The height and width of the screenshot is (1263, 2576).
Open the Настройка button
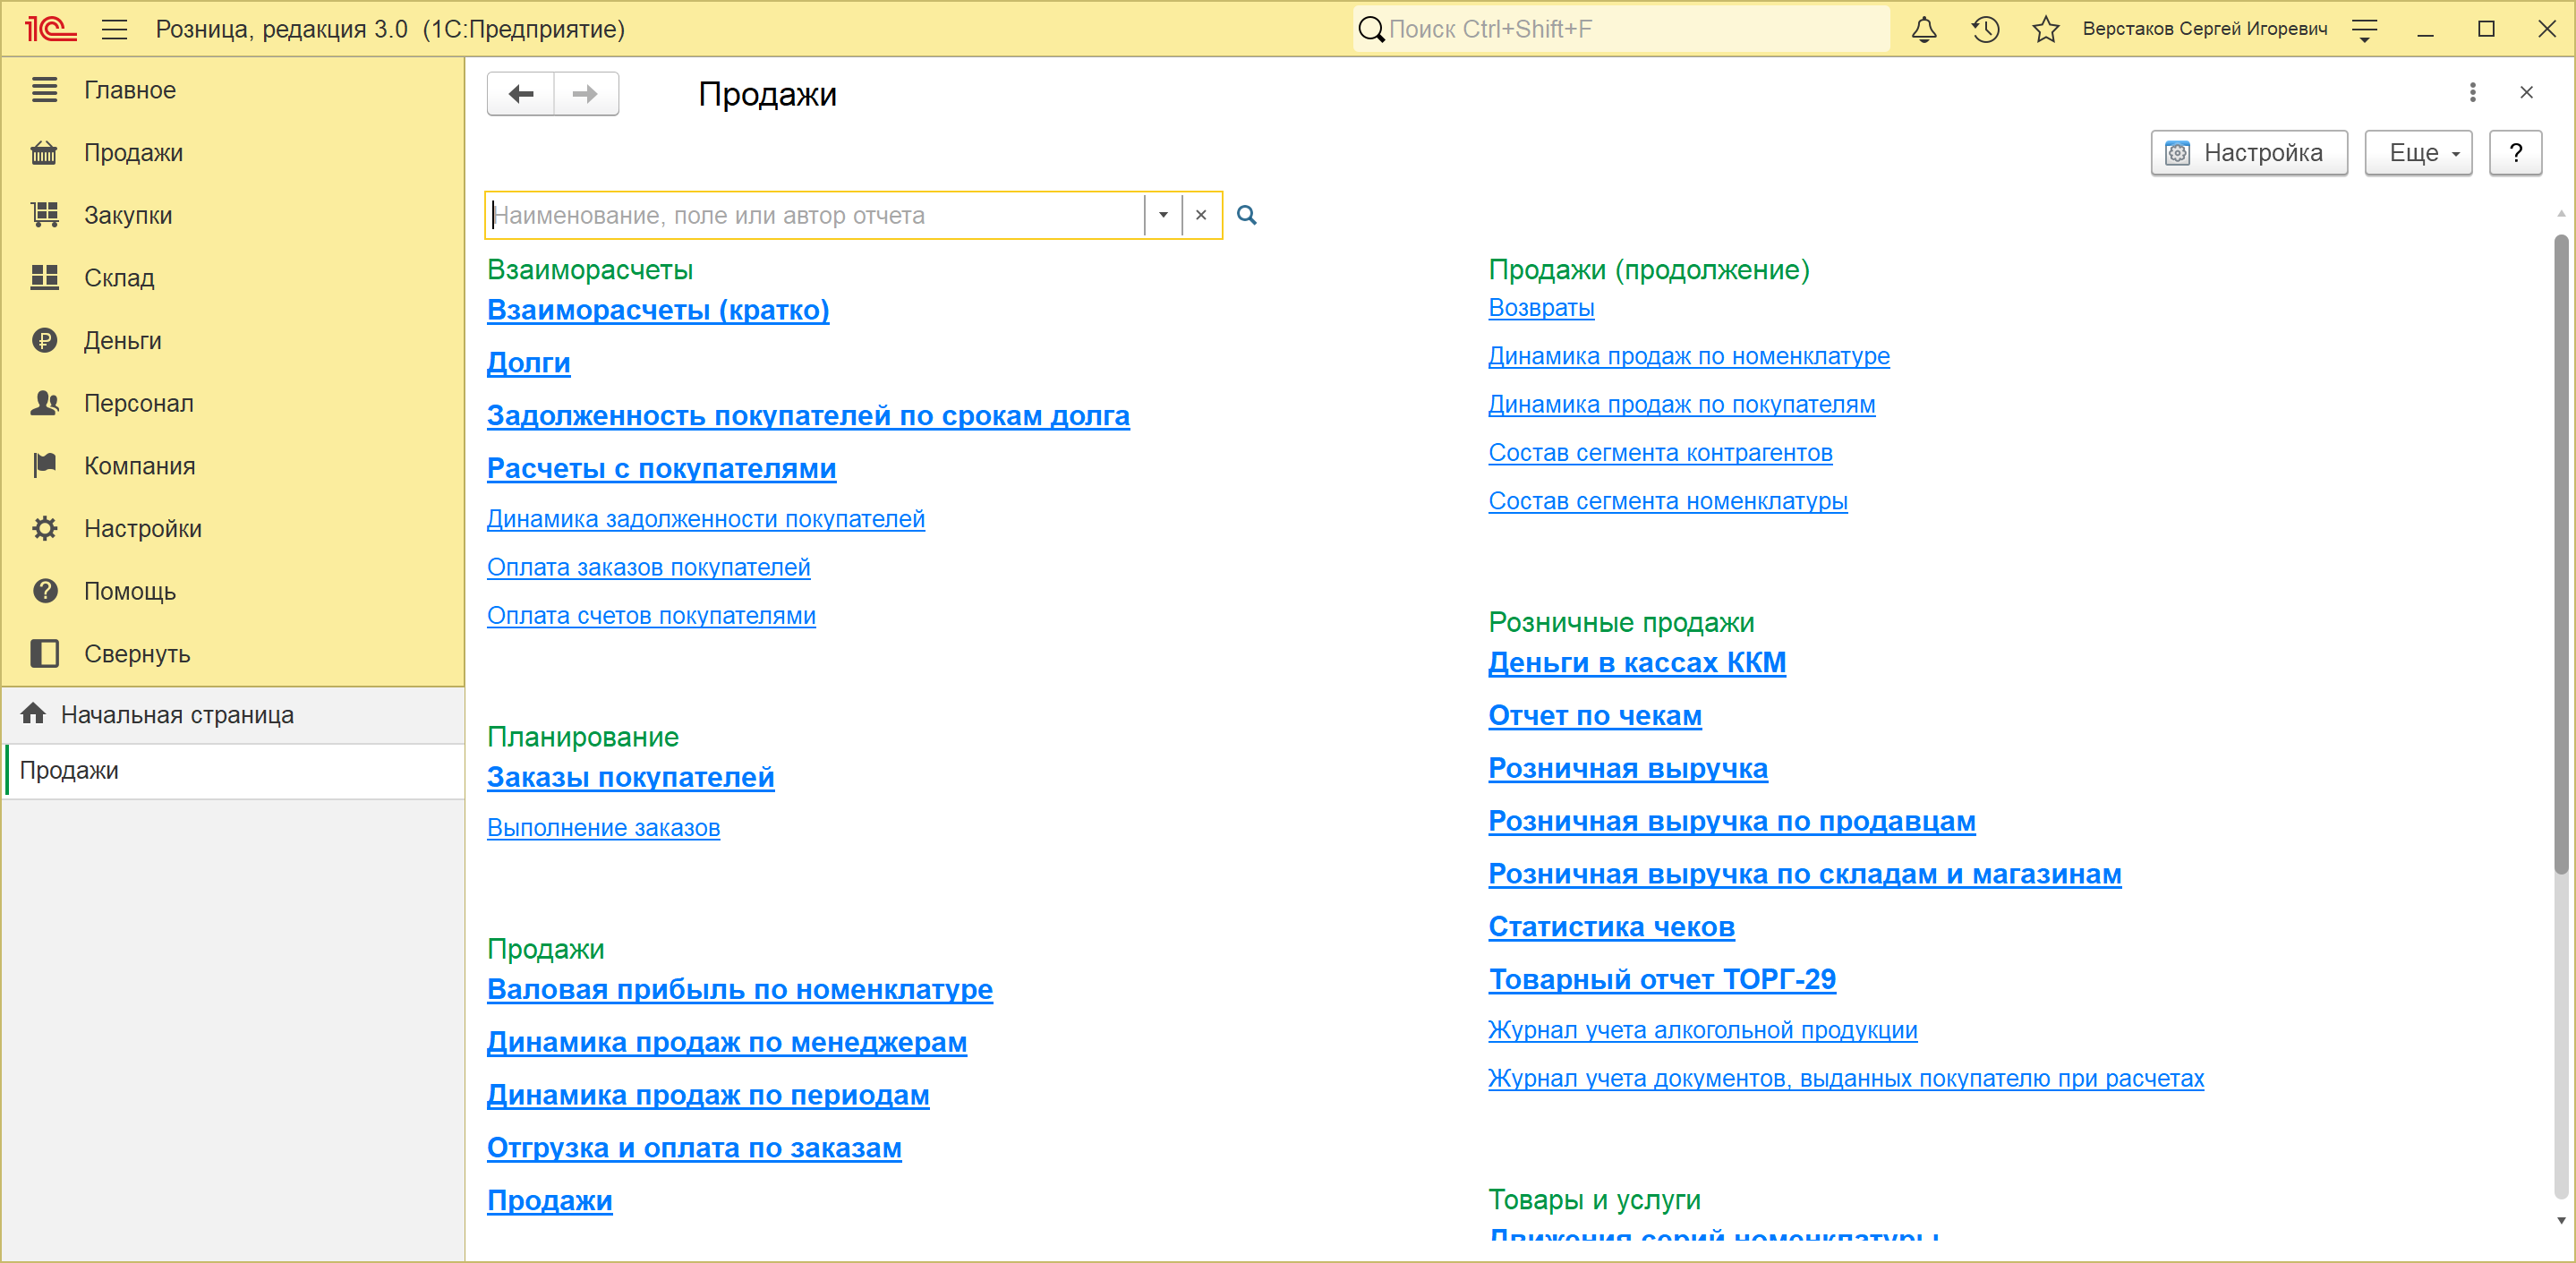coord(2248,153)
